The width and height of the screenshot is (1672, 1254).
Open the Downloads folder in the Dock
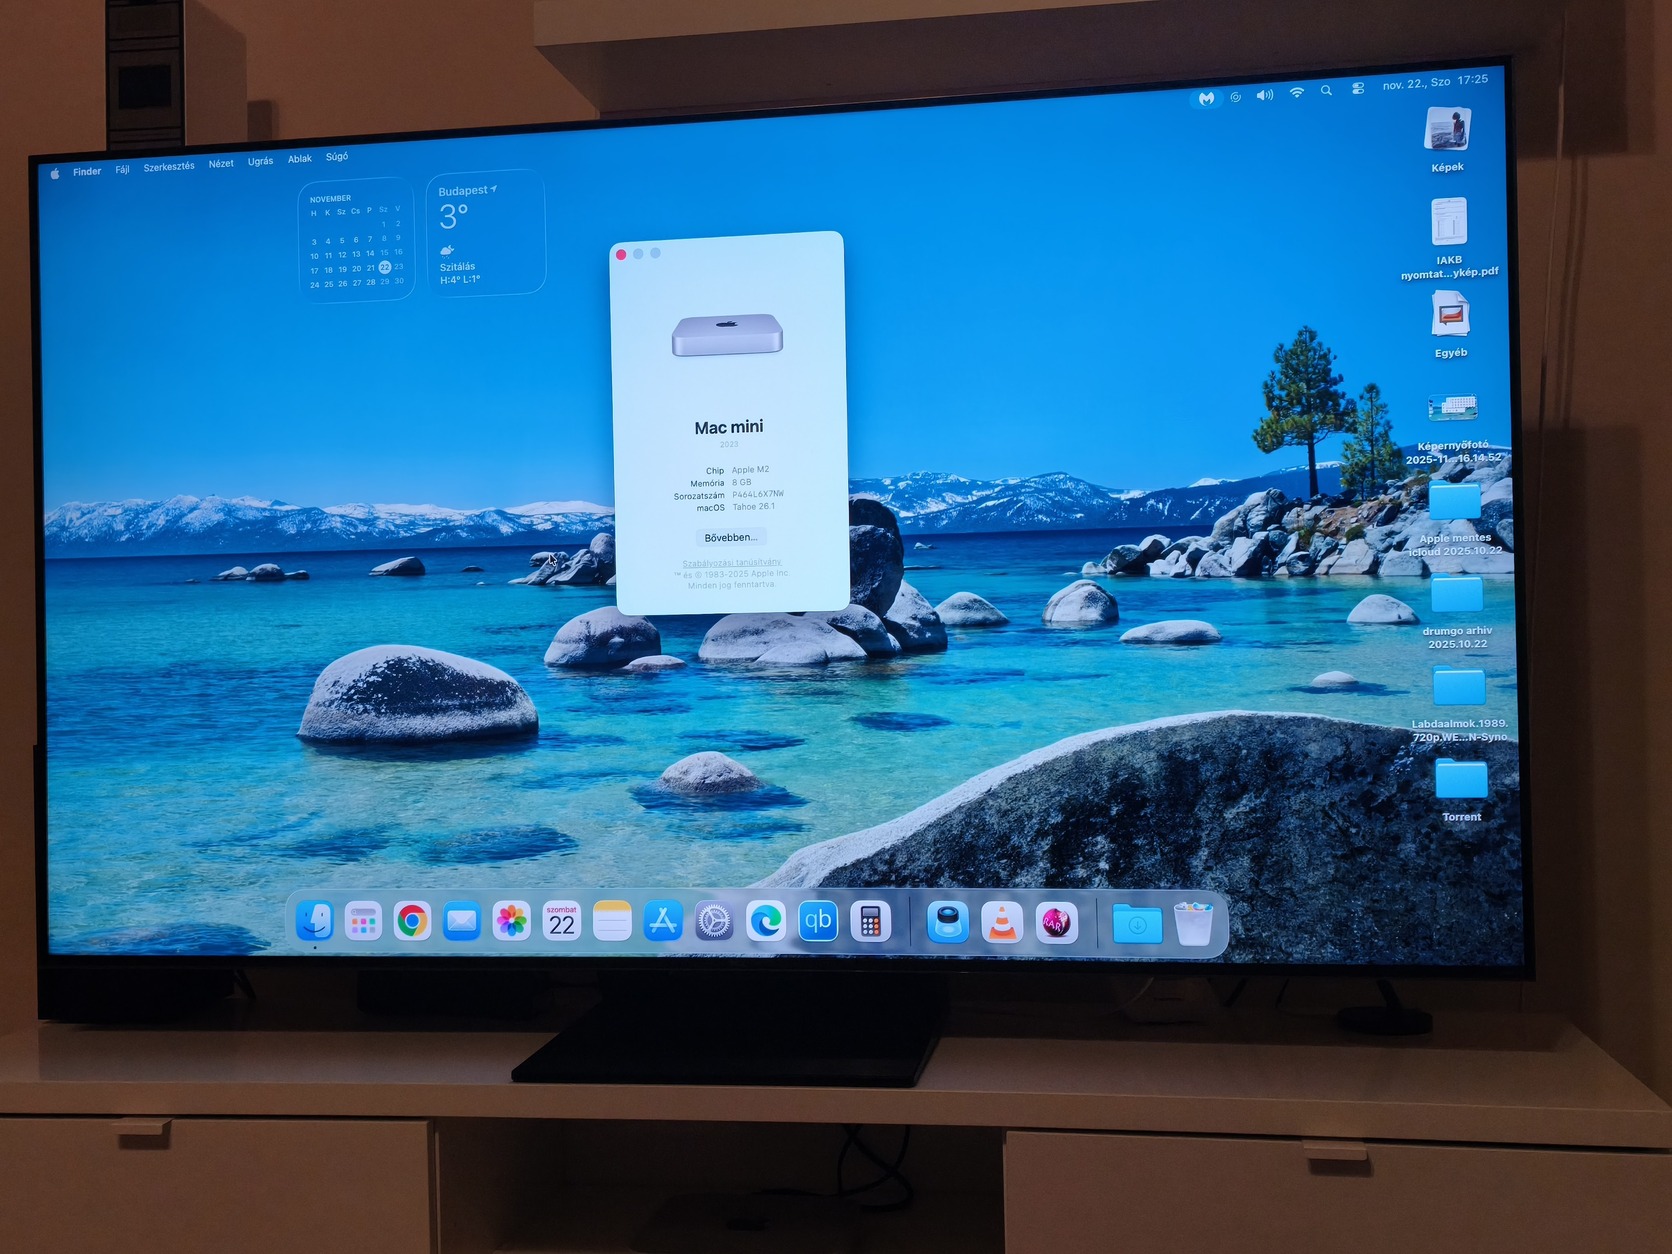1137,925
